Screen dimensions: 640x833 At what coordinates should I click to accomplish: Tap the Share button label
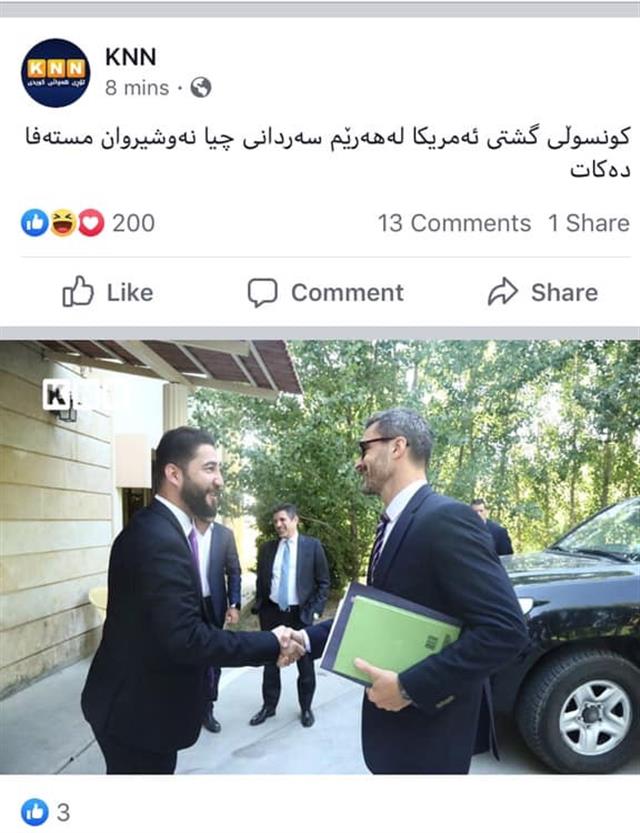[x=565, y=293]
